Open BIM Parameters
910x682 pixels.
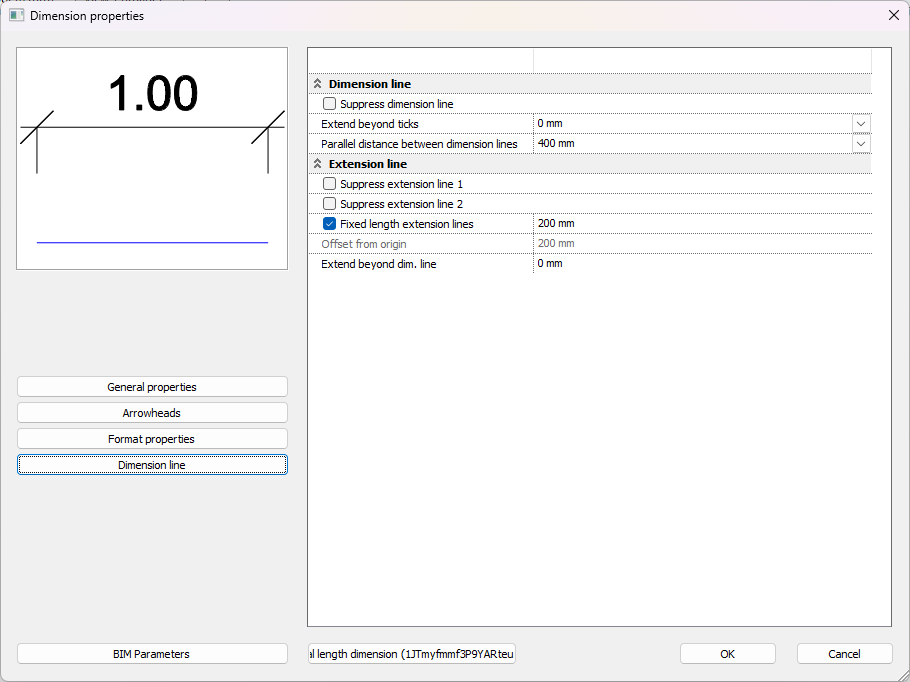point(152,654)
